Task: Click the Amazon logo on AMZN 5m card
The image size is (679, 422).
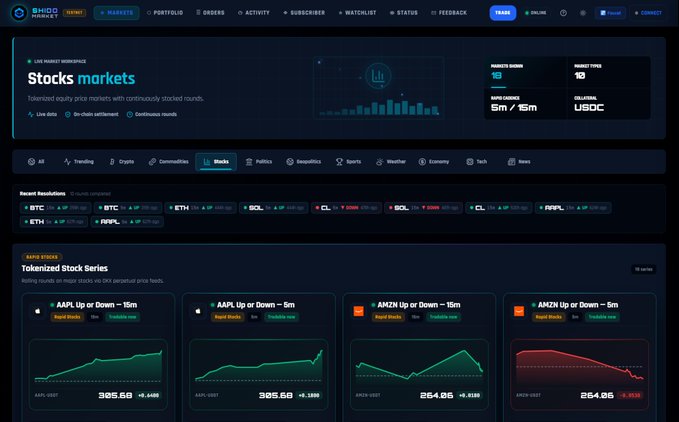Action: (519, 311)
